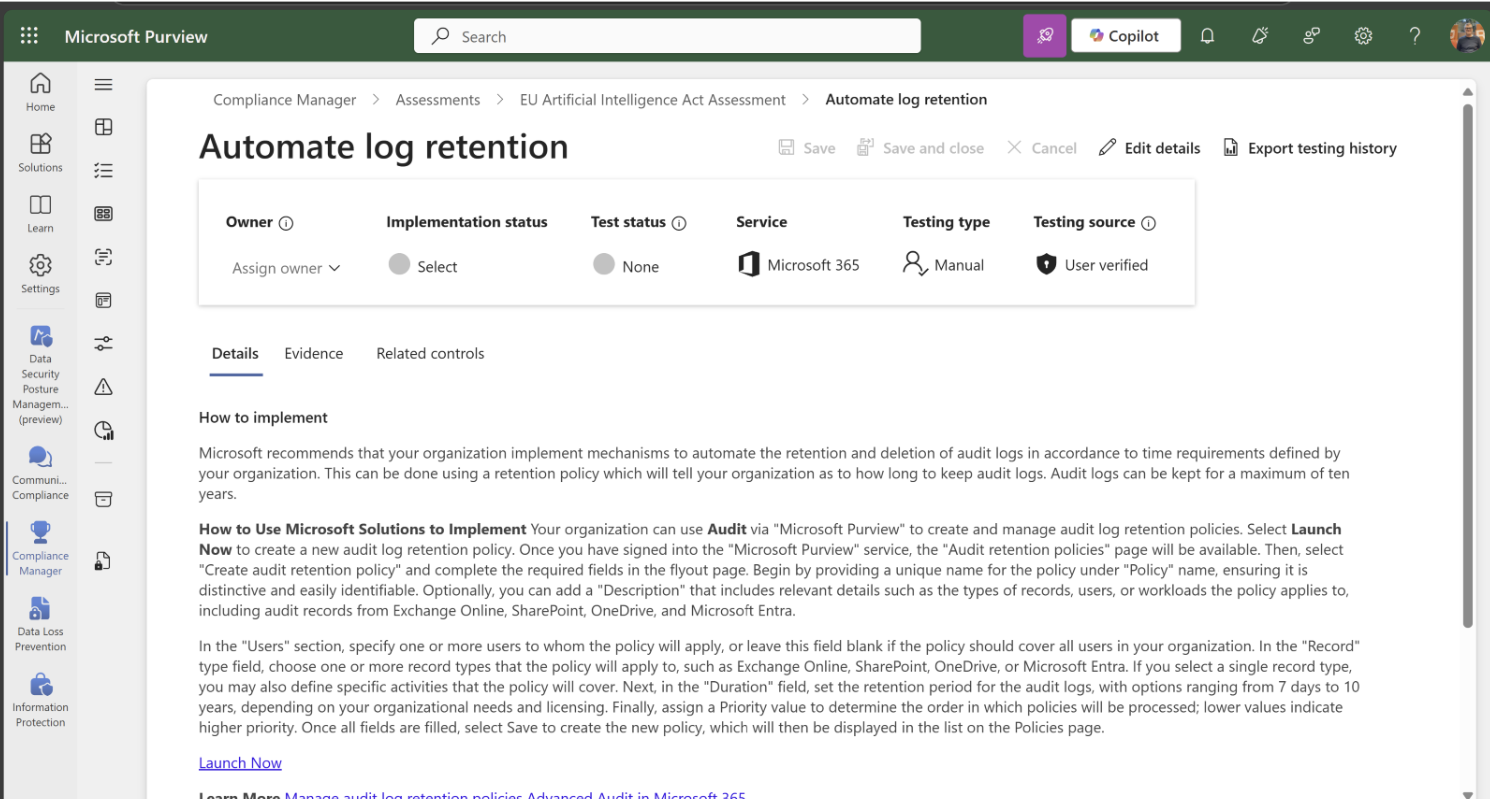1490x799 pixels.
Task: Go to Home in the left rail
Action: point(40,92)
